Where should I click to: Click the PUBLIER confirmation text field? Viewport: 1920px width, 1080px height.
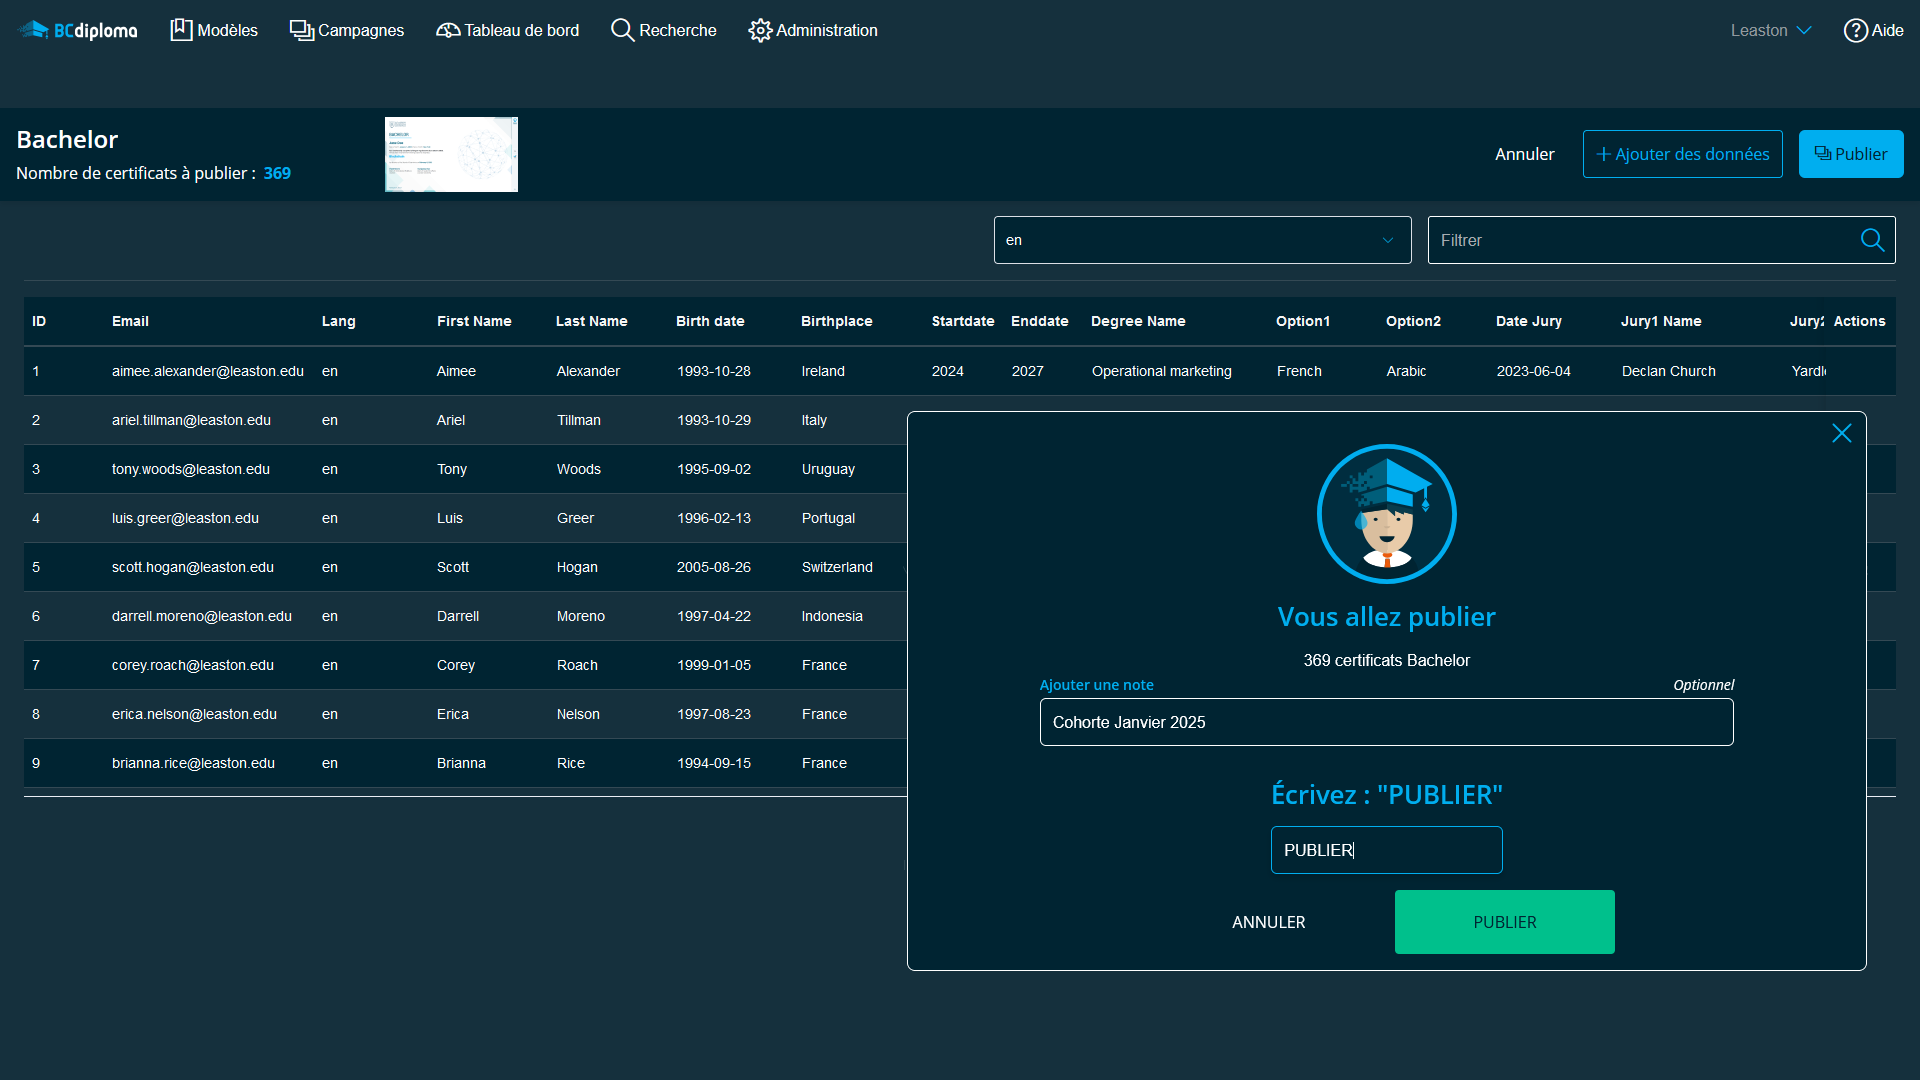click(1386, 850)
